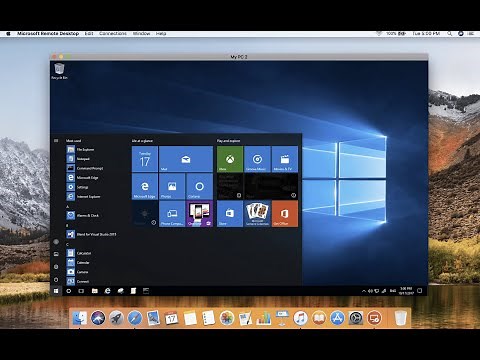The height and width of the screenshot is (360, 480).
Task: Click the Windows Start button
Action: click(x=56, y=291)
